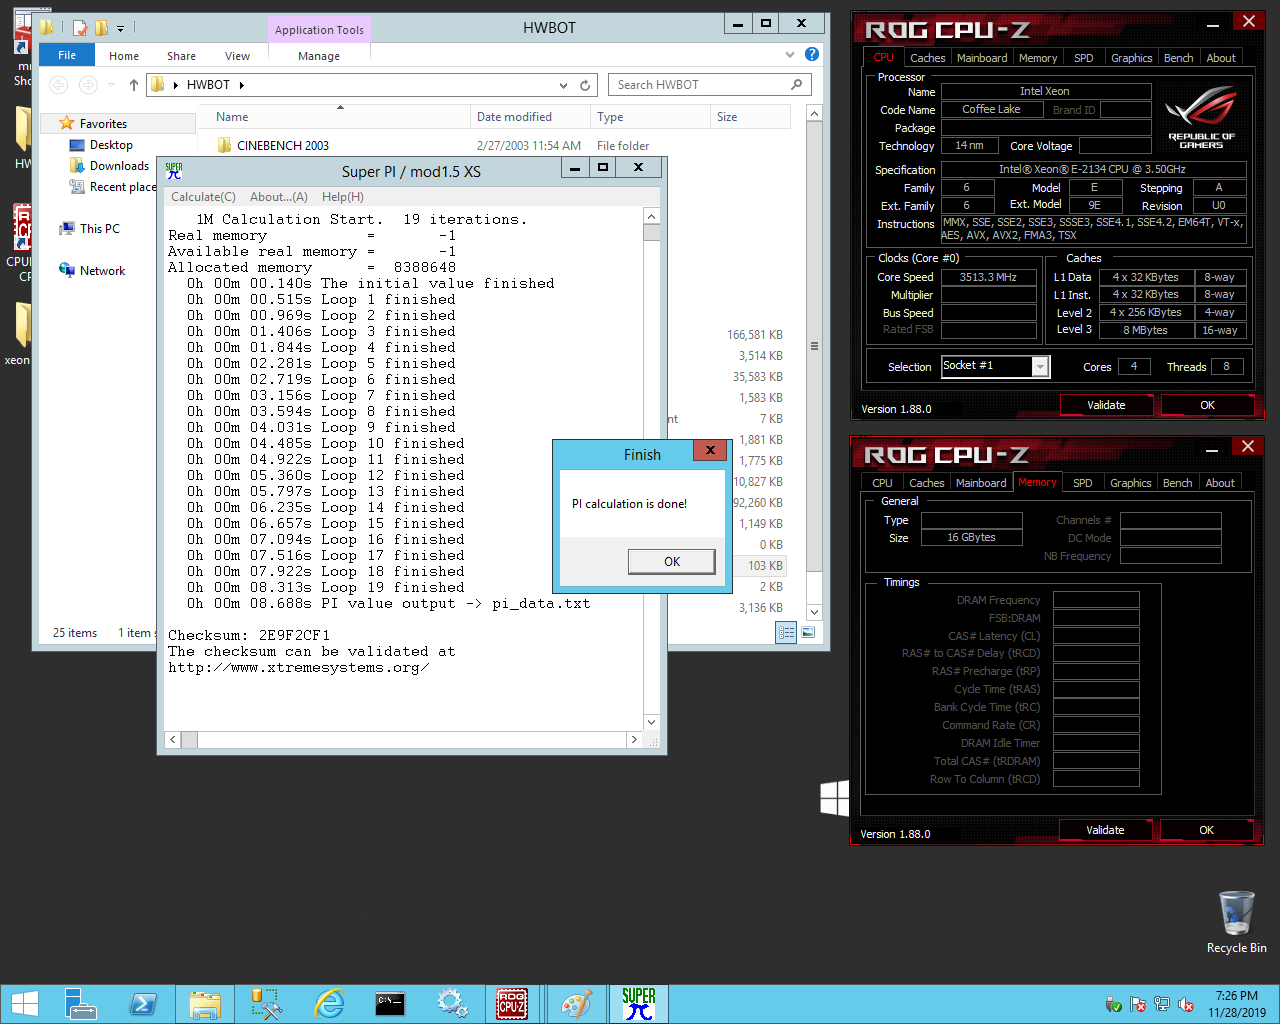Open Paint taskbar icon
The image size is (1280, 1024).
575,1004
